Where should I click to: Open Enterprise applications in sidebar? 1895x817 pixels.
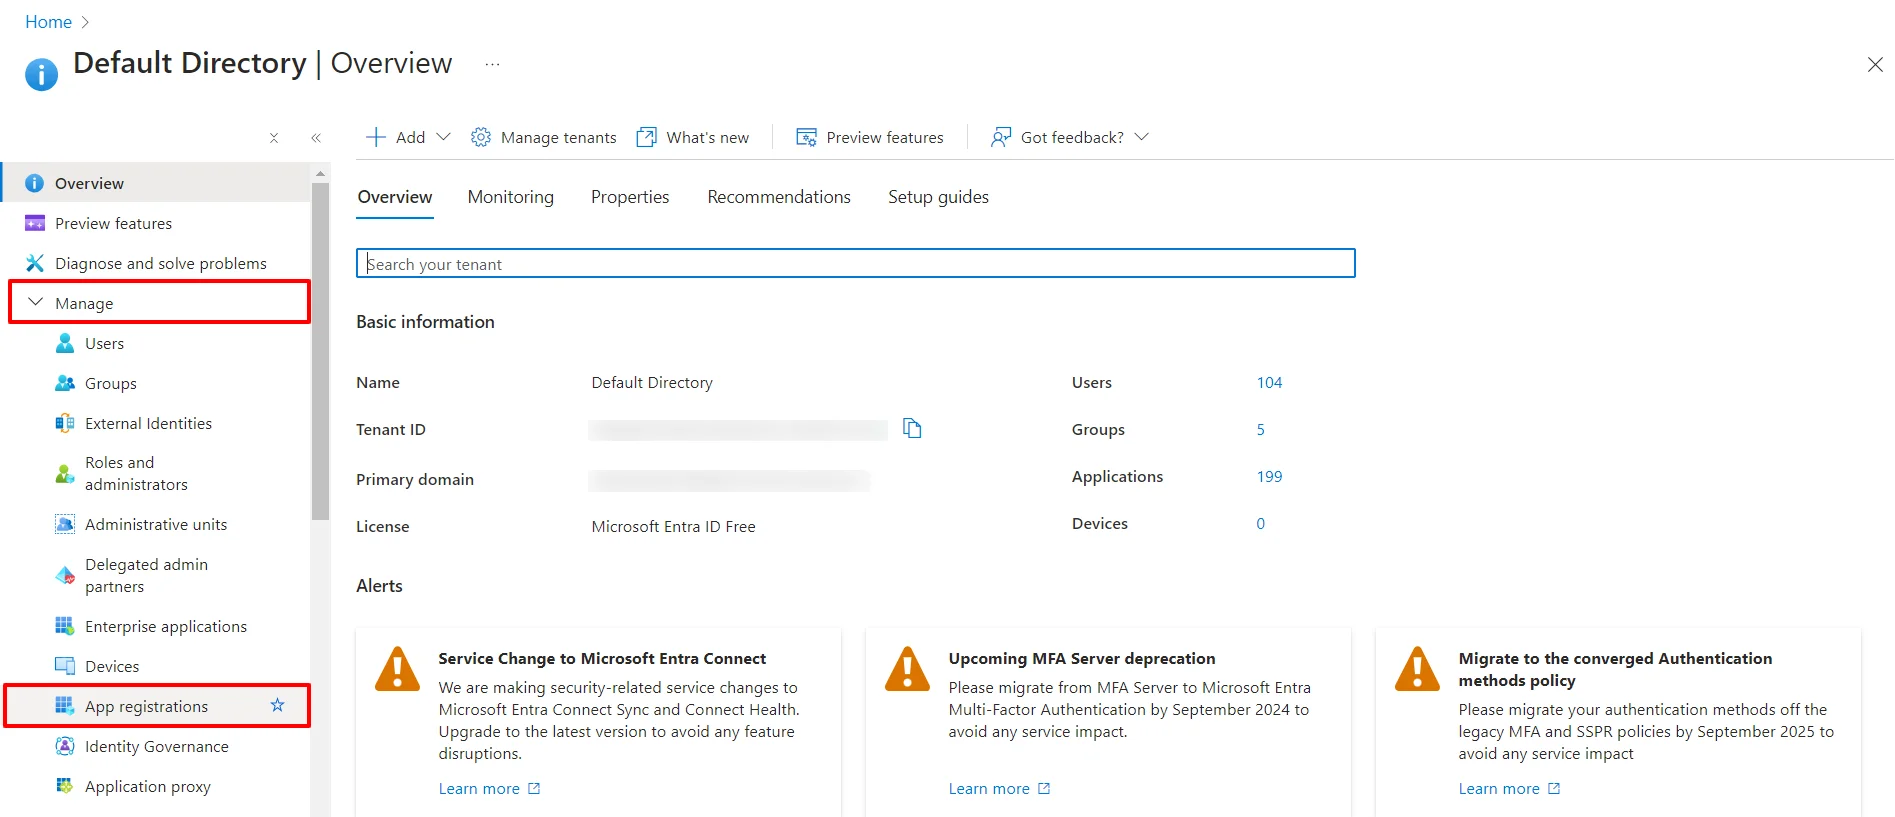[166, 626]
